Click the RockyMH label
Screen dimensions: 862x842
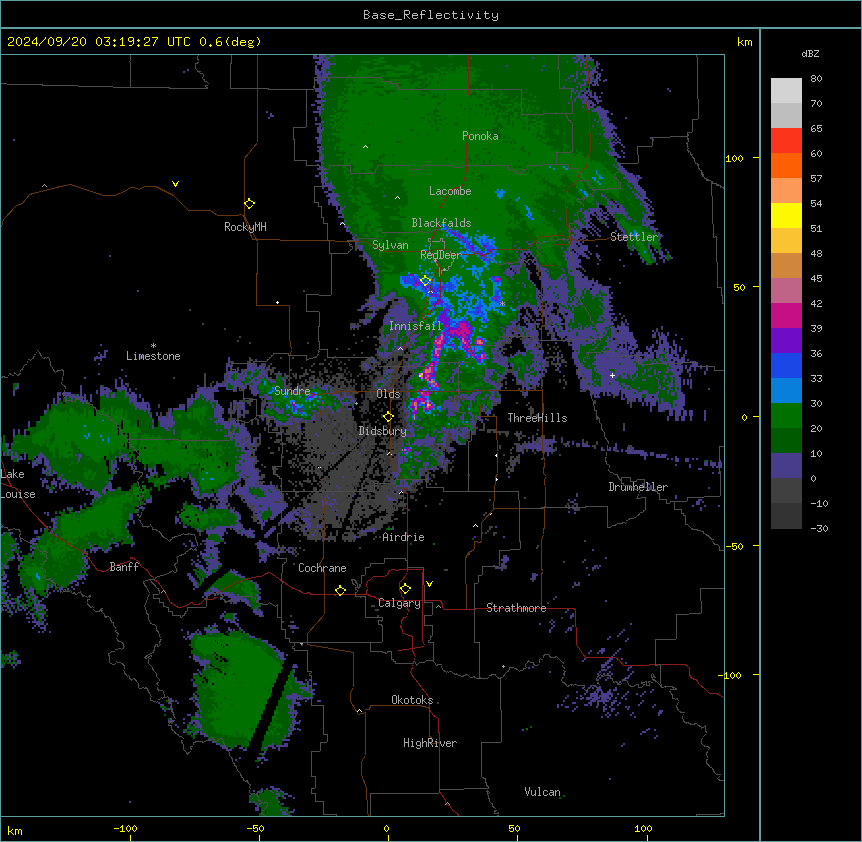pyautogui.click(x=245, y=227)
